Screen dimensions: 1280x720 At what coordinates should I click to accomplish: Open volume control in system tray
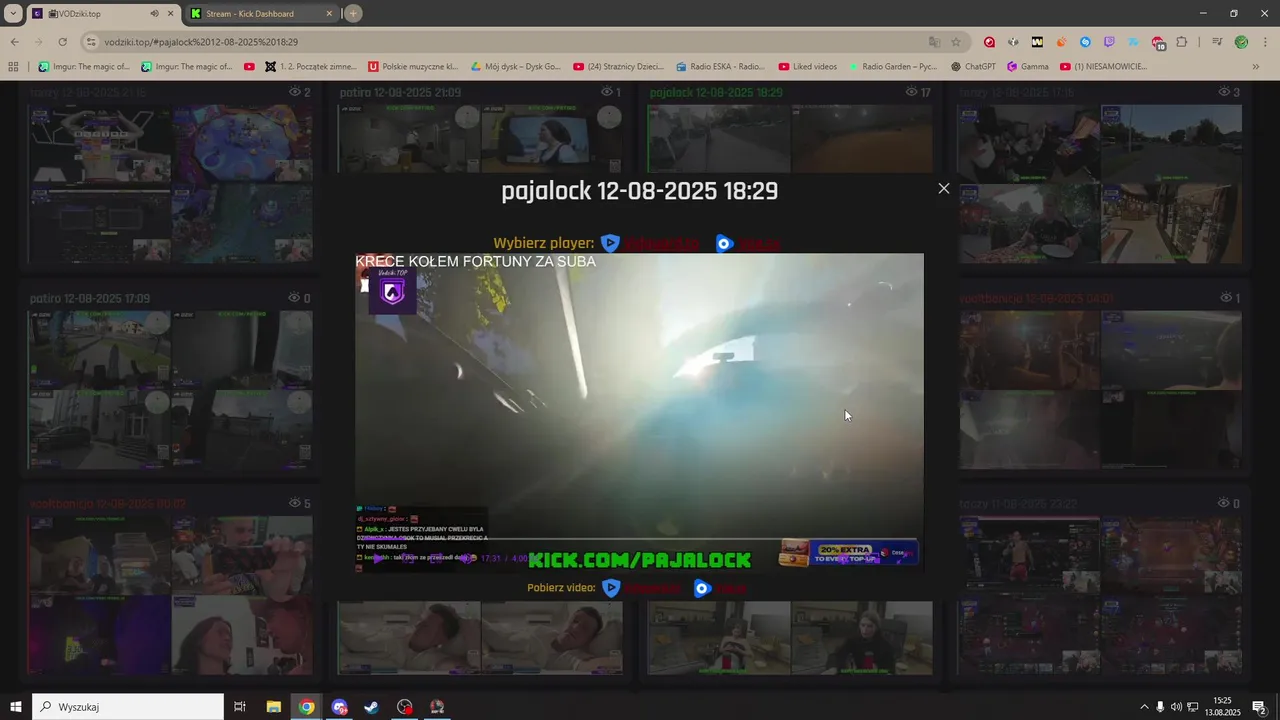(x=1176, y=707)
